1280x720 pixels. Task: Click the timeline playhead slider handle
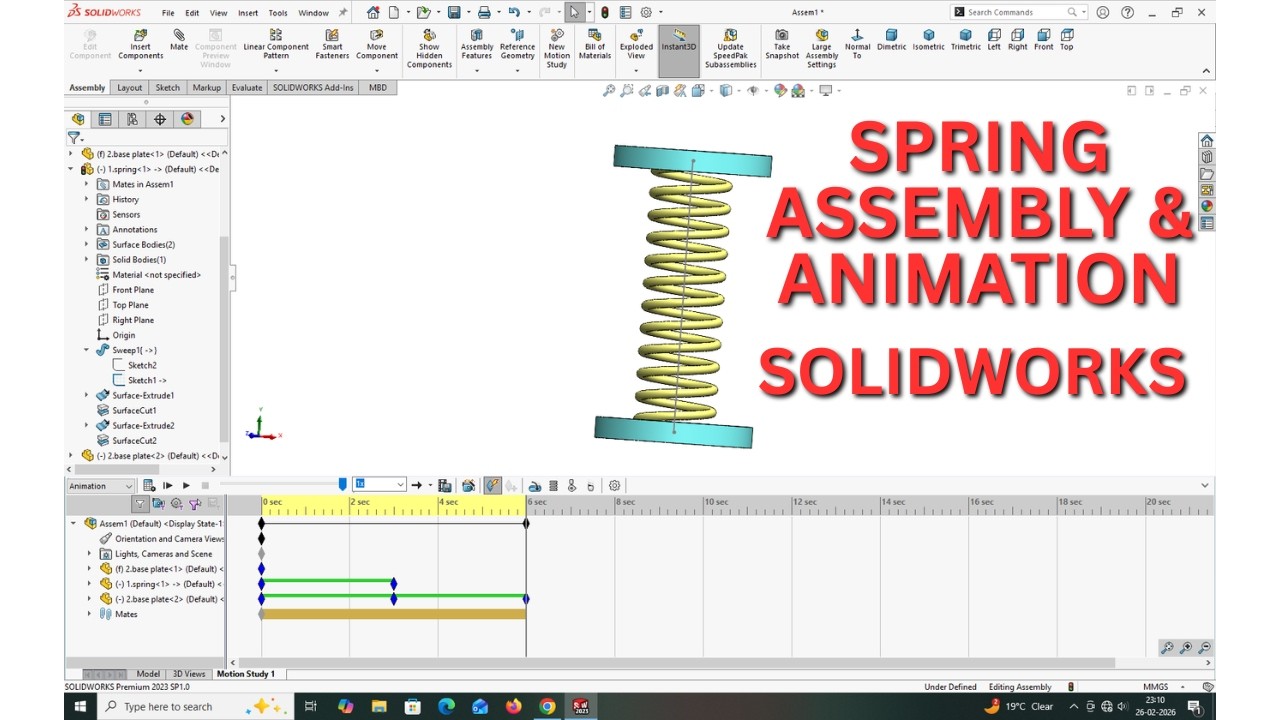343,485
